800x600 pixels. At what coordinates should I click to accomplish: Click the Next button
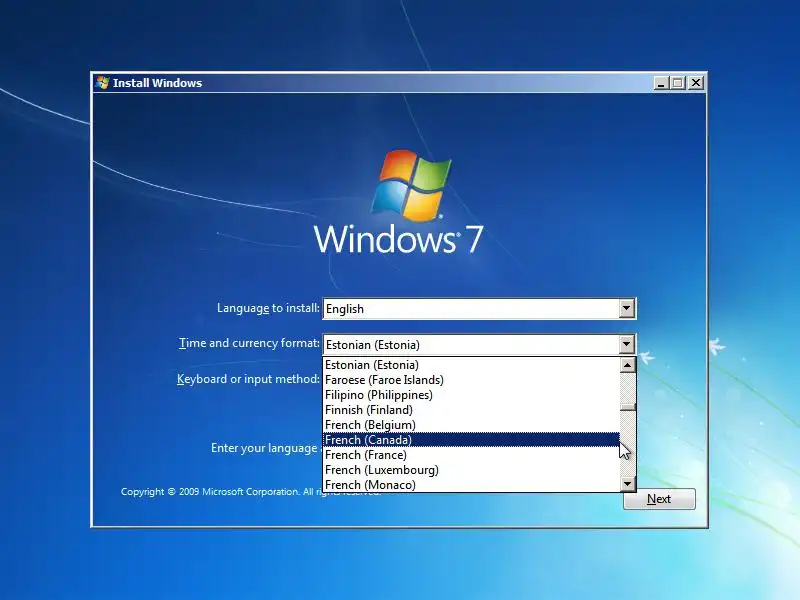pyautogui.click(x=659, y=499)
